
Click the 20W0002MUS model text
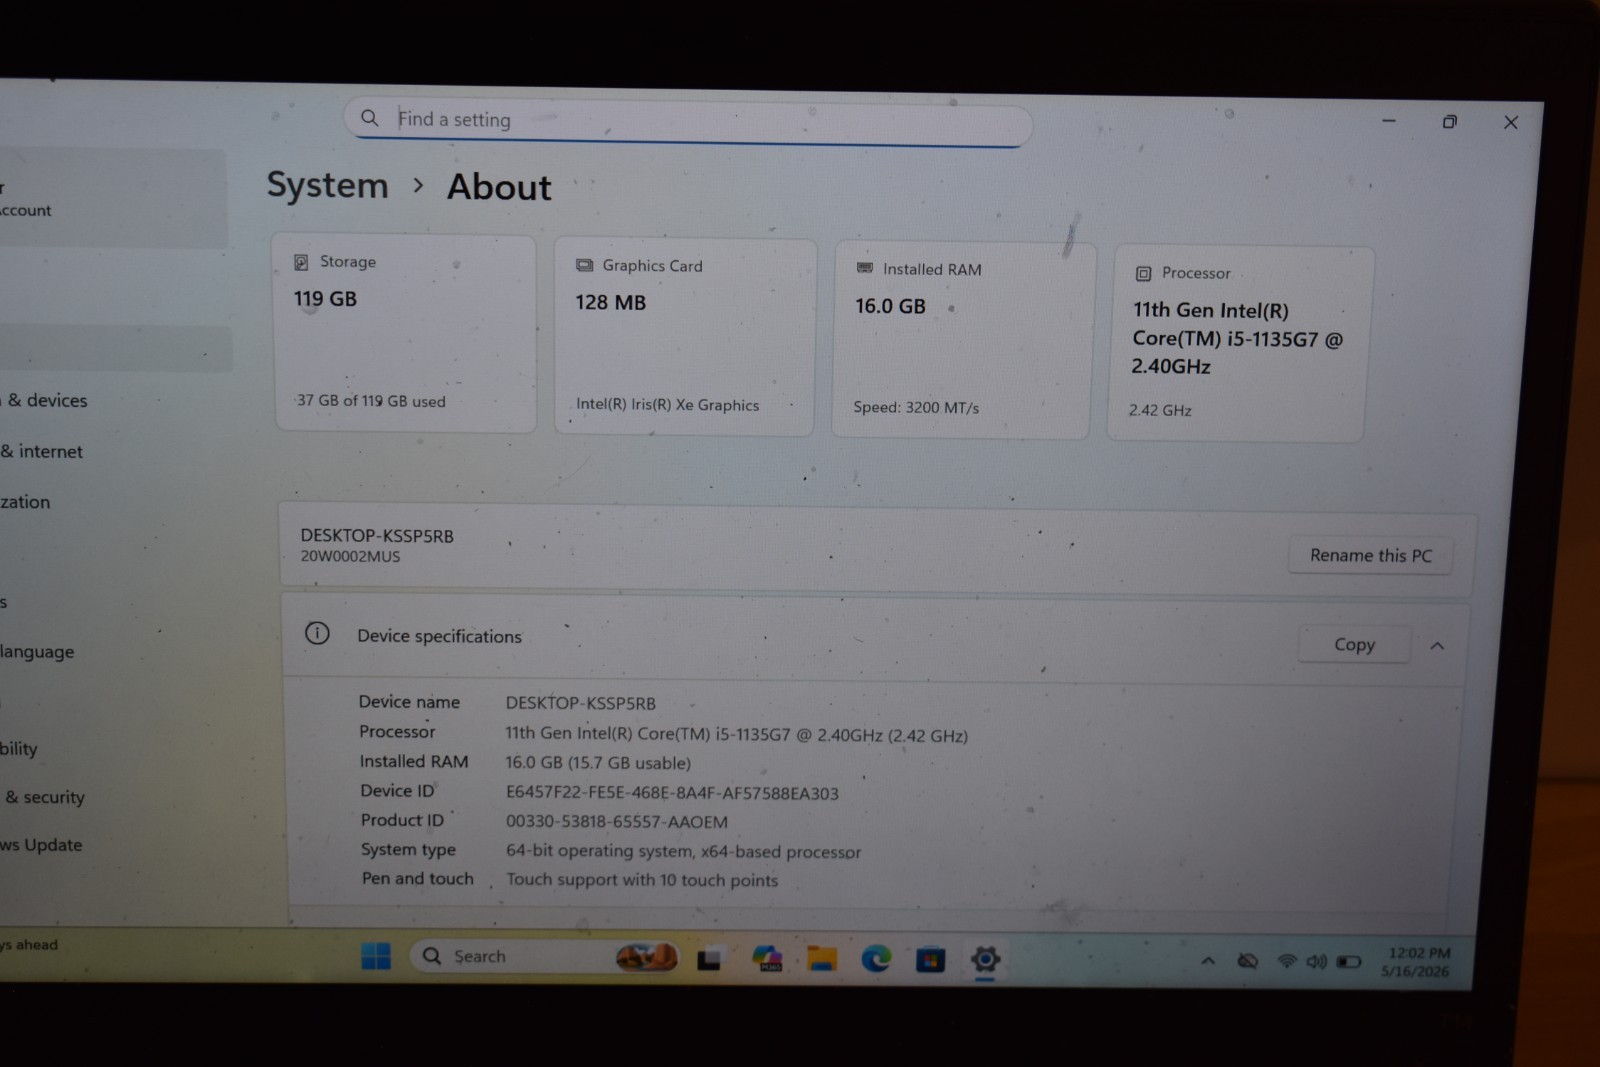click(350, 557)
